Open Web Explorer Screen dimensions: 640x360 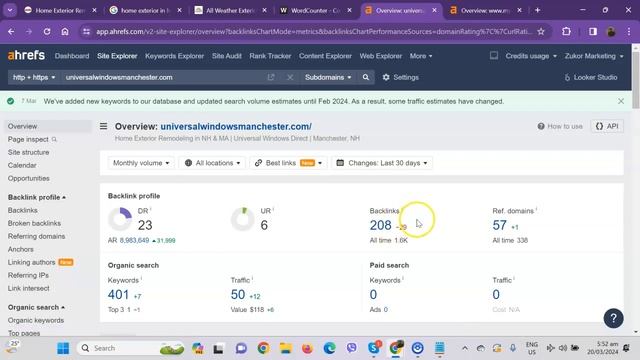pyautogui.click(x=380, y=56)
